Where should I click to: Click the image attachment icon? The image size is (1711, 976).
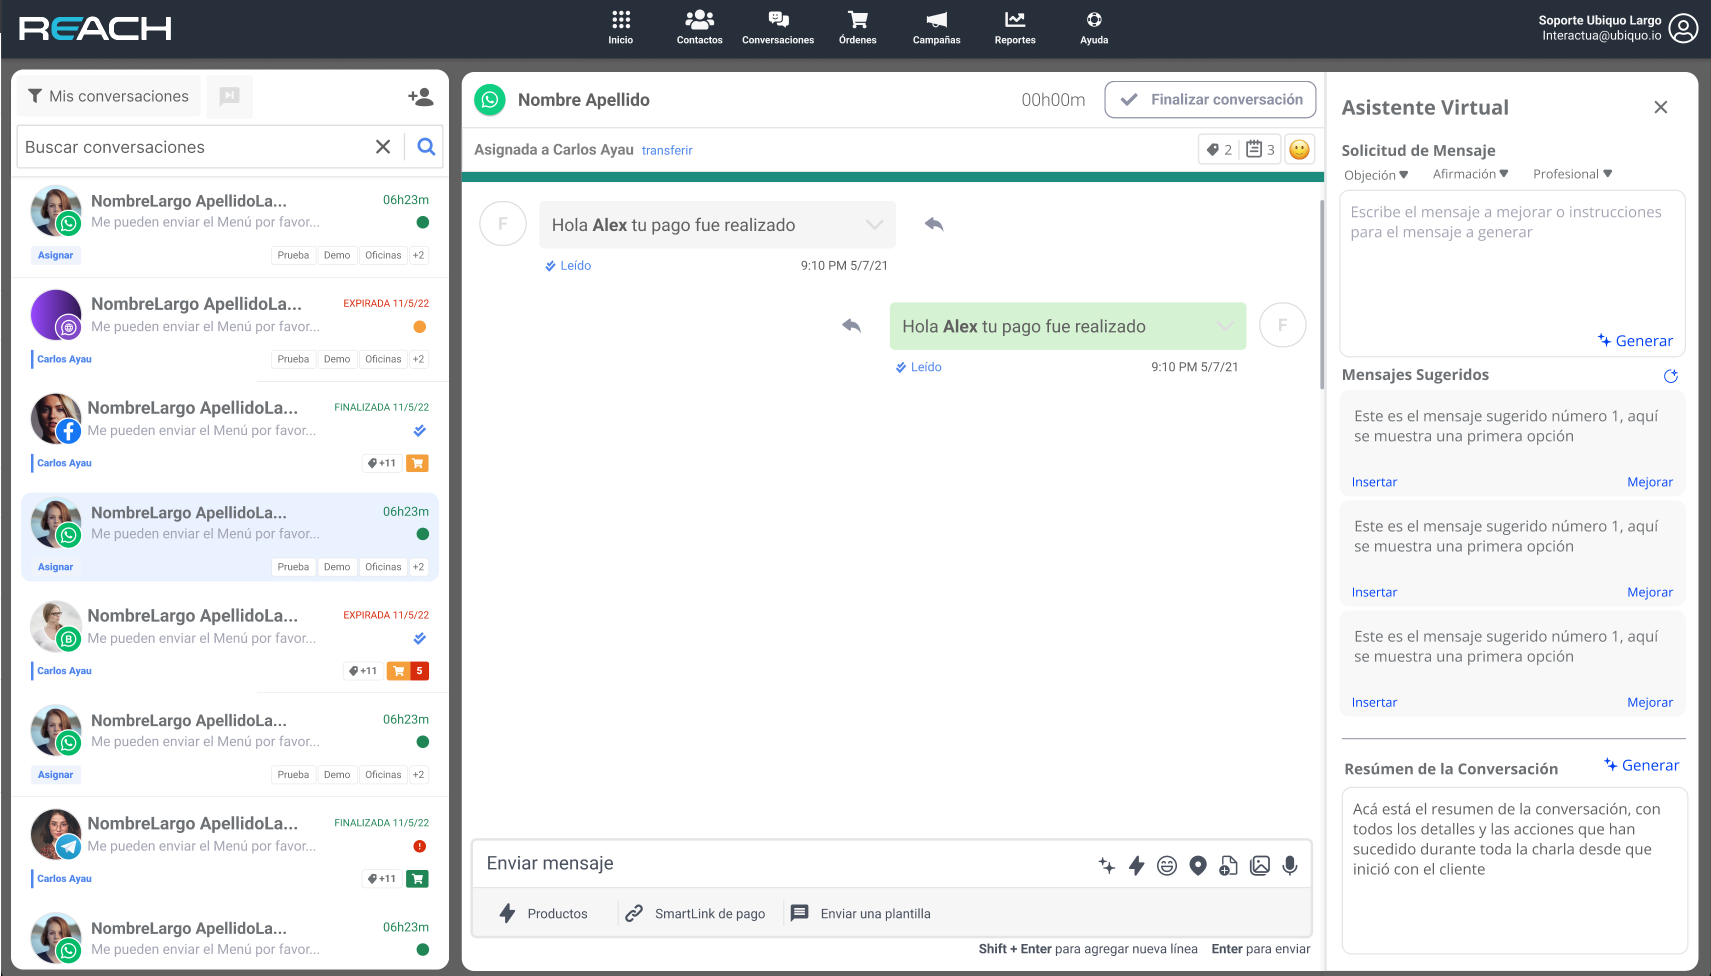pos(1260,866)
